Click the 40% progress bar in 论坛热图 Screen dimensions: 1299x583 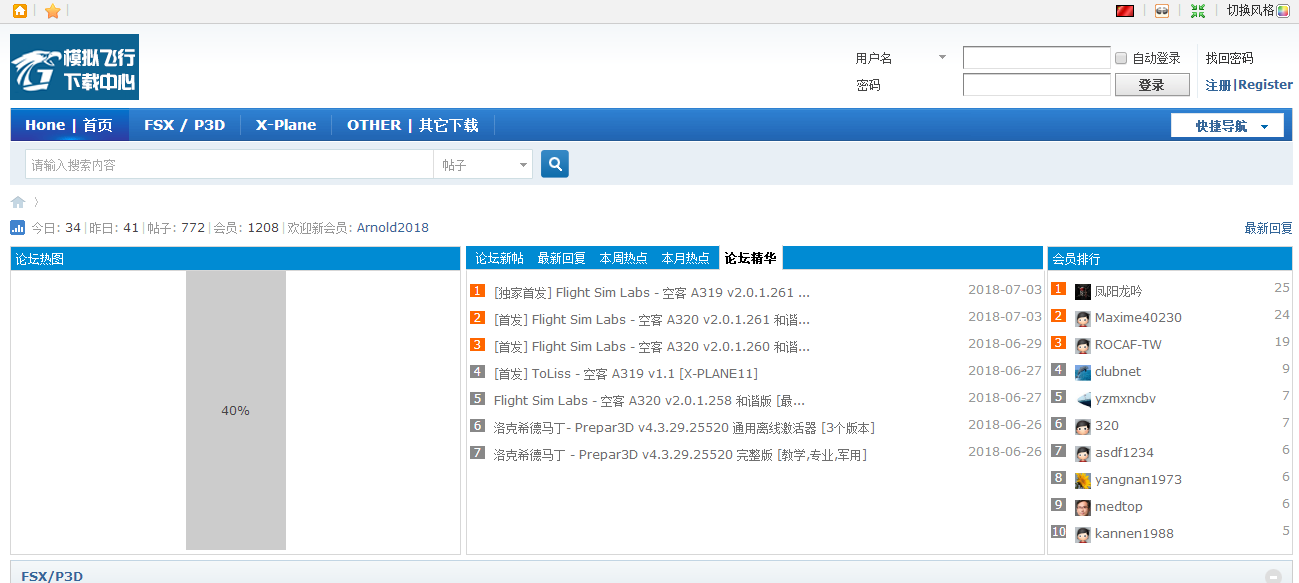(x=235, y=410)
